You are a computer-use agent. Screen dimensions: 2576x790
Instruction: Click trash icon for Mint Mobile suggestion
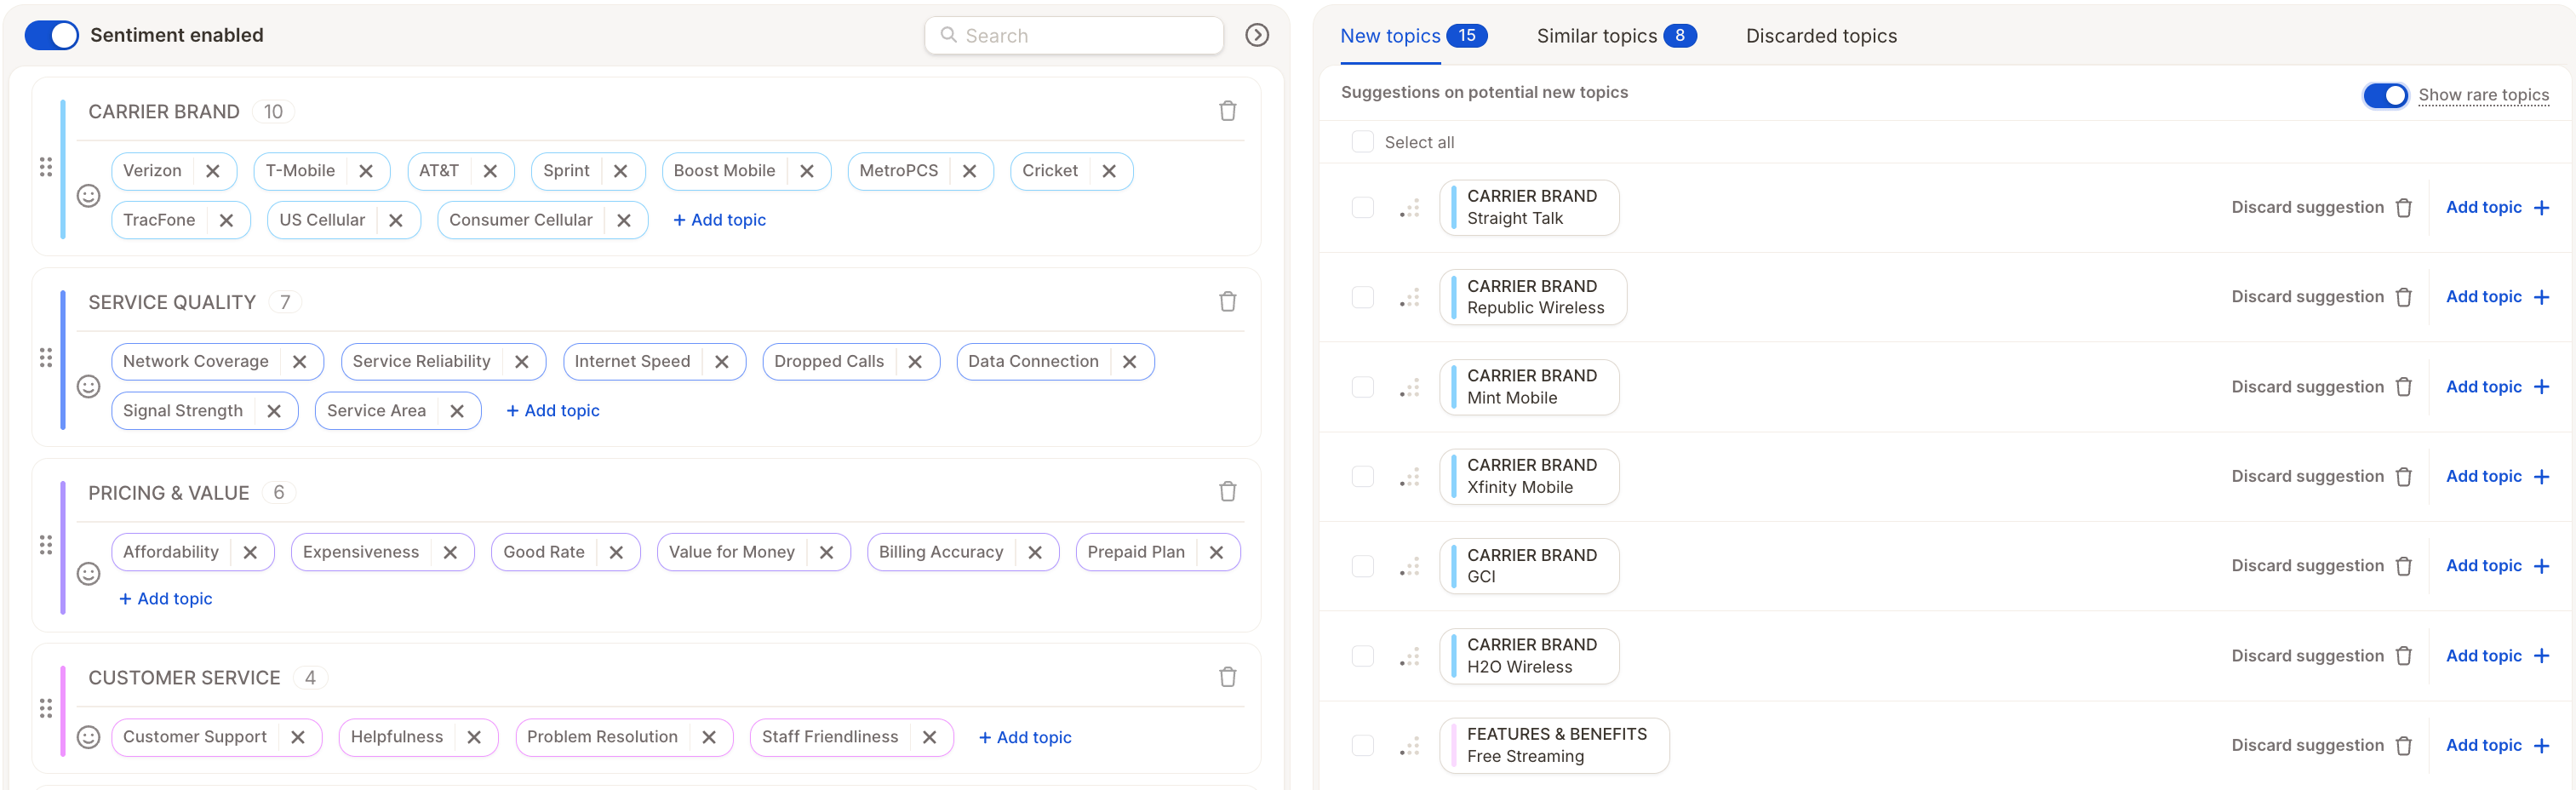click(x=2404, y=387)
